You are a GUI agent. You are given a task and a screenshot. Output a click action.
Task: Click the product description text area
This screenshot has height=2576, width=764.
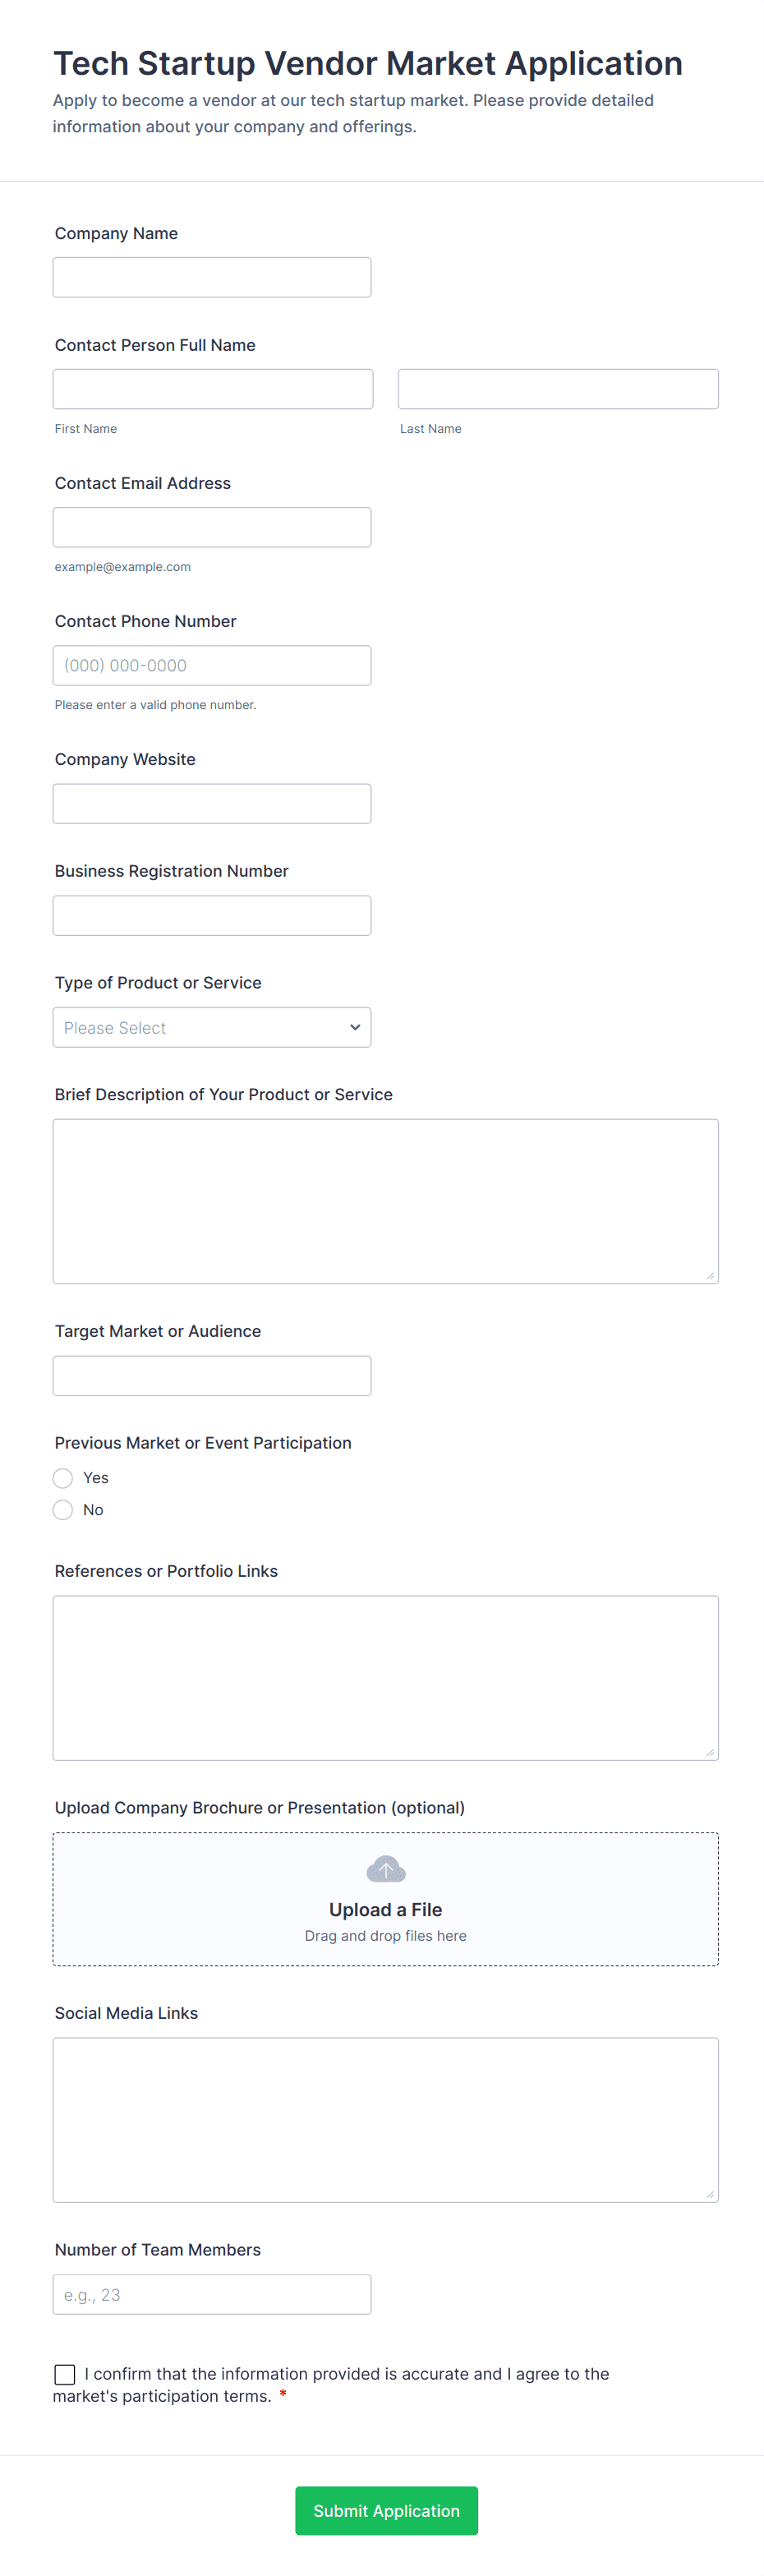[385, 1200]
